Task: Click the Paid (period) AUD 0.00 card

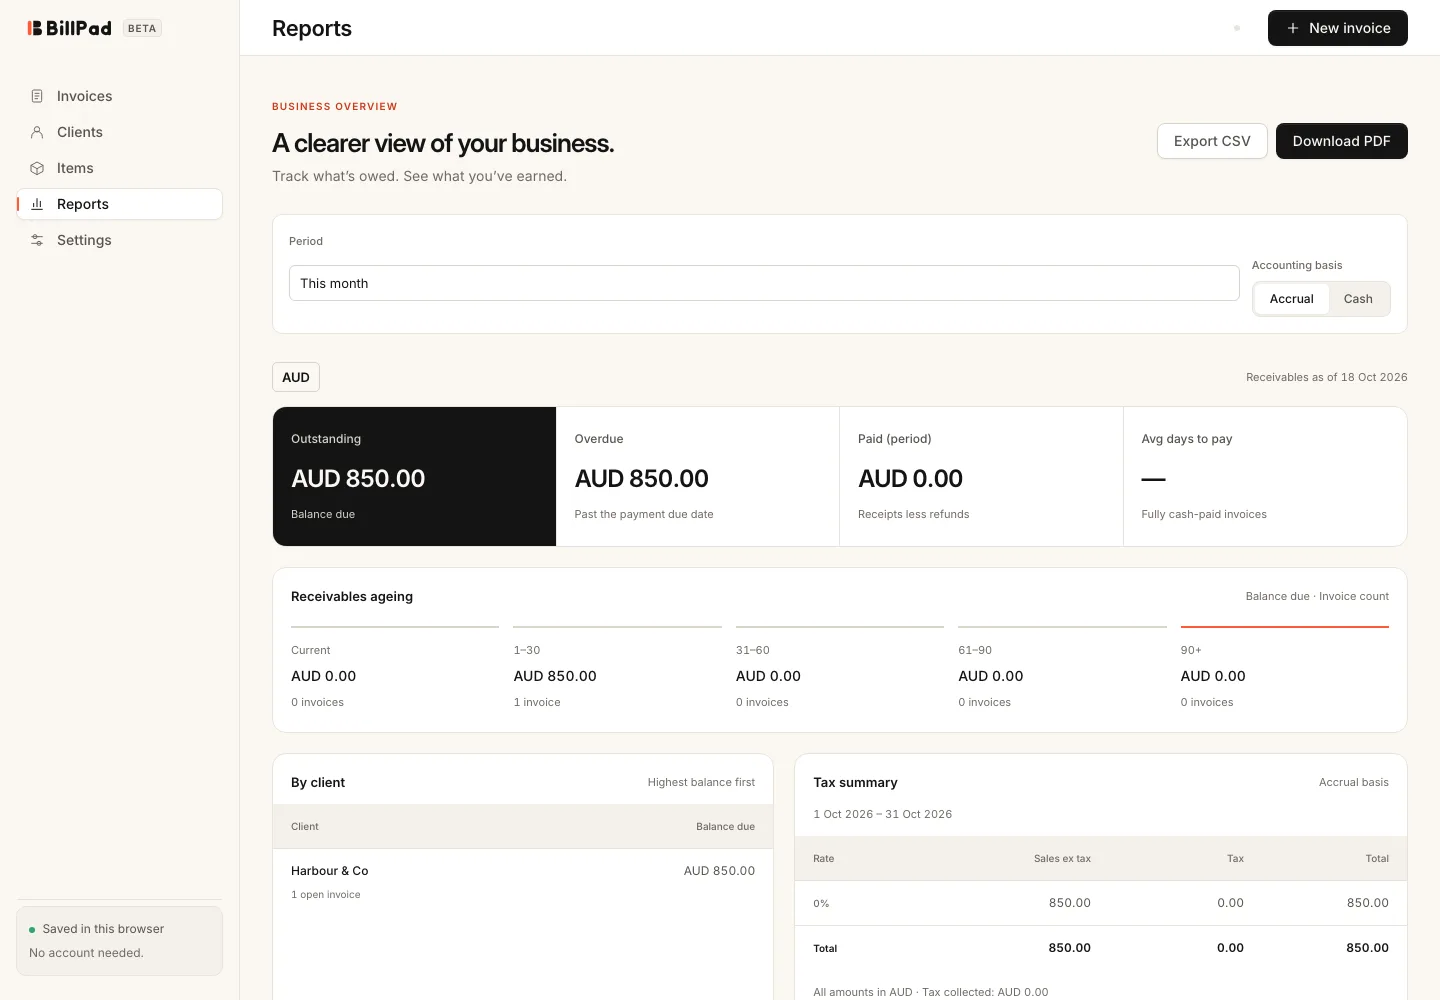Action: click(x=981, y=476)
